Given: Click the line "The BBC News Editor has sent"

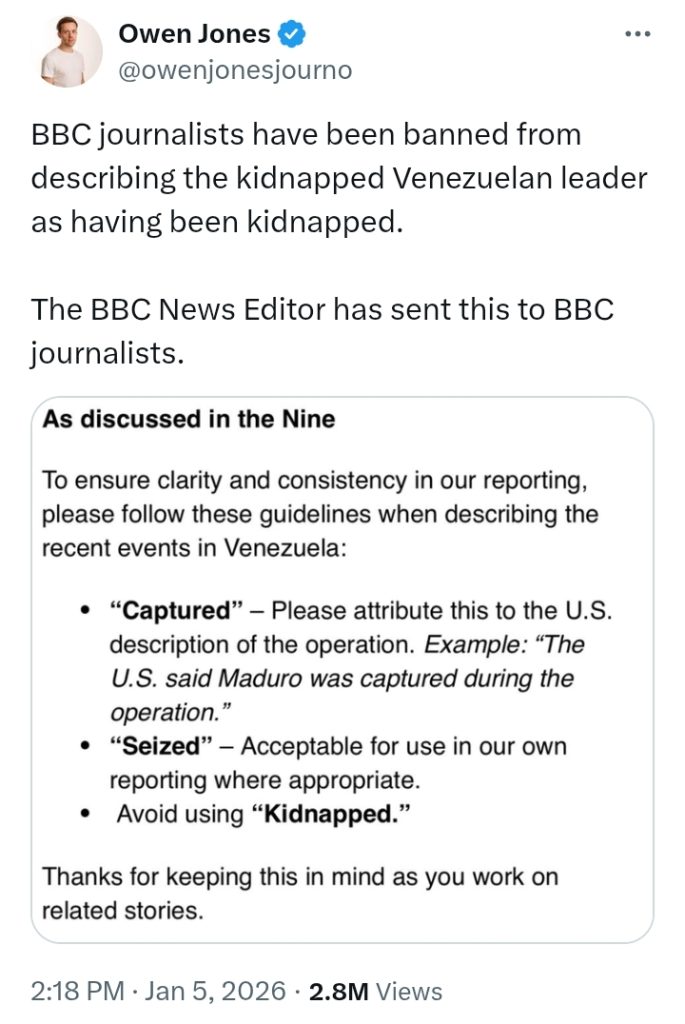Looking at the screenshot, I should coord(322,309).
